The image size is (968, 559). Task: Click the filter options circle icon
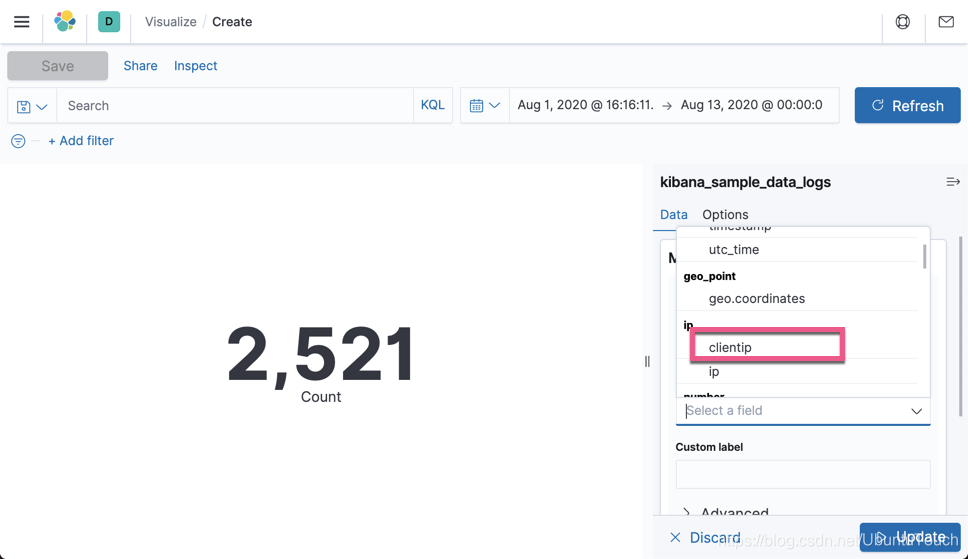pyautogui.click(x=18, y=141)
